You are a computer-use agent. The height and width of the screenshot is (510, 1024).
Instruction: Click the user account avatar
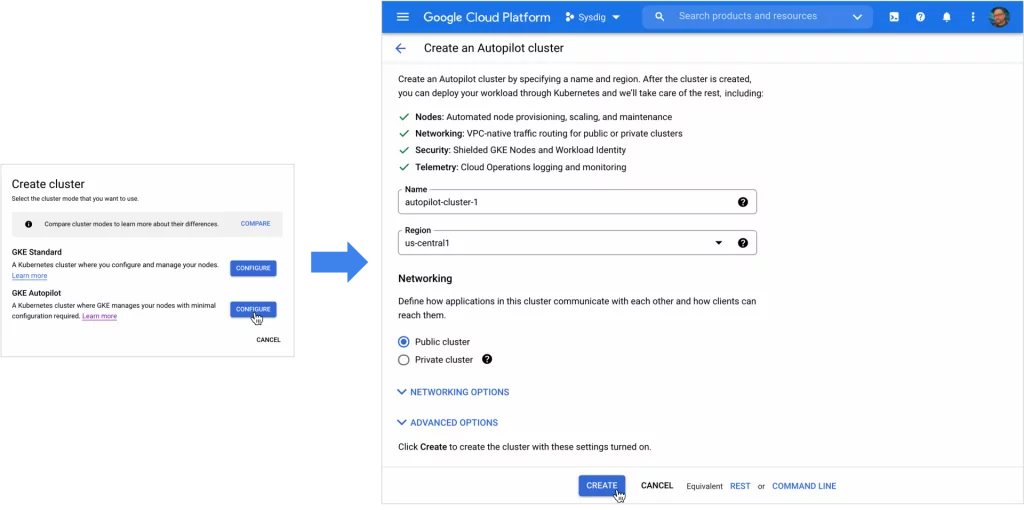tap(999, 17)
